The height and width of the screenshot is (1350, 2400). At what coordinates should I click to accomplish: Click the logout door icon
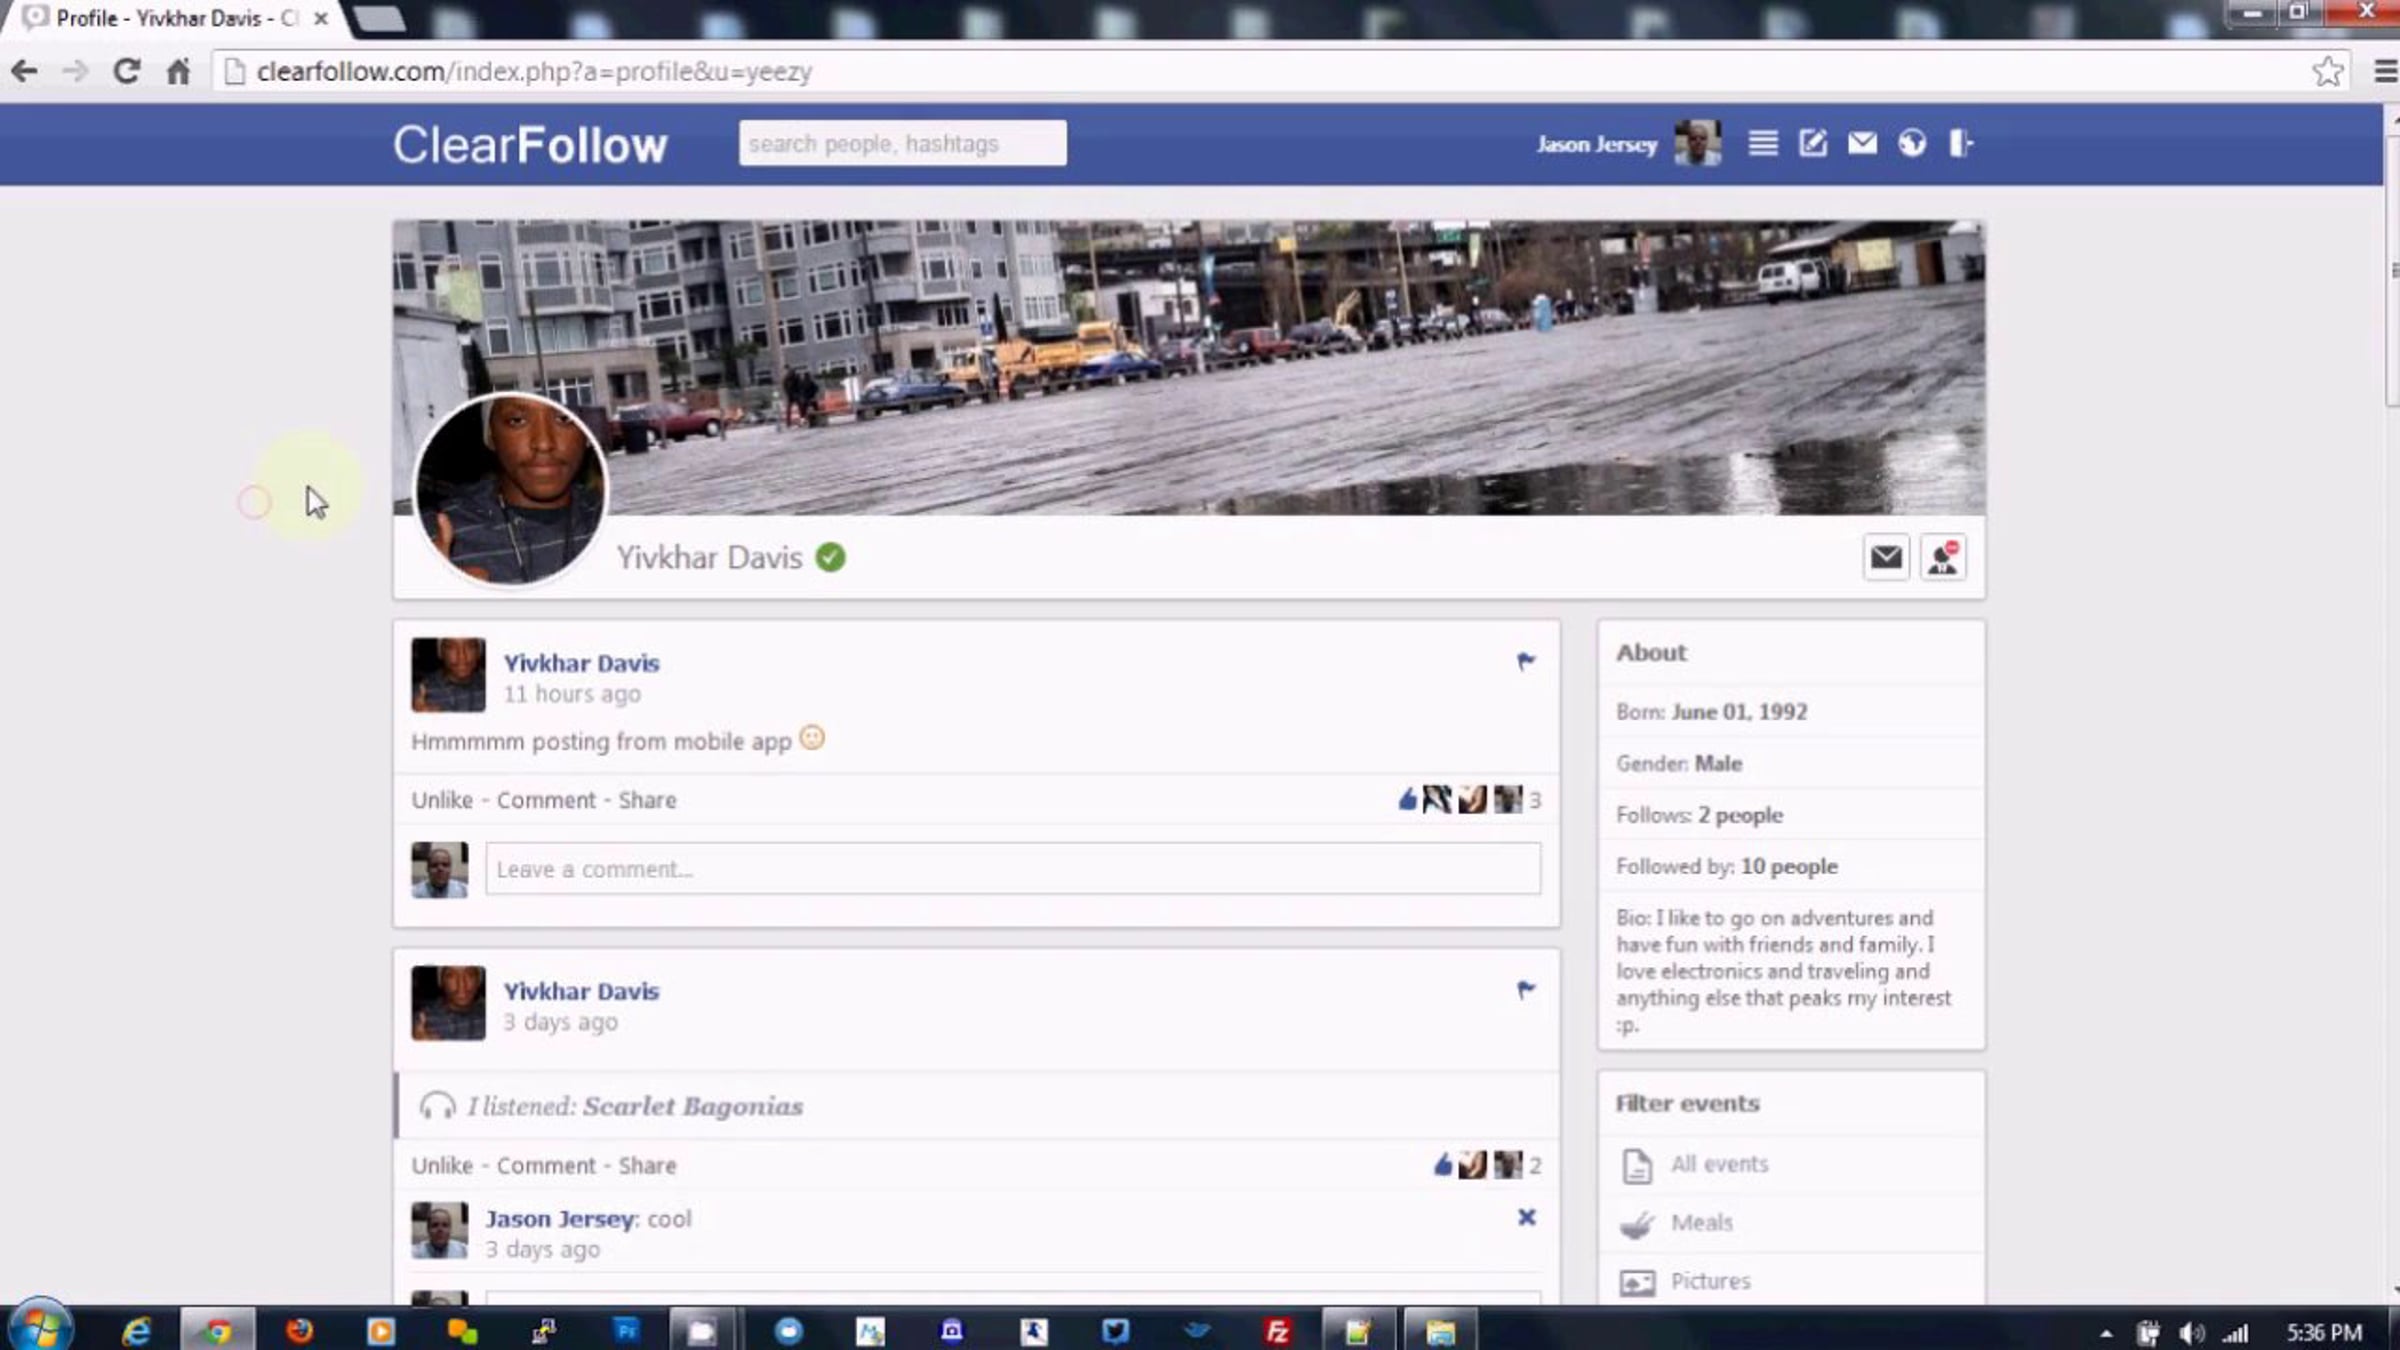(1960, 144)
